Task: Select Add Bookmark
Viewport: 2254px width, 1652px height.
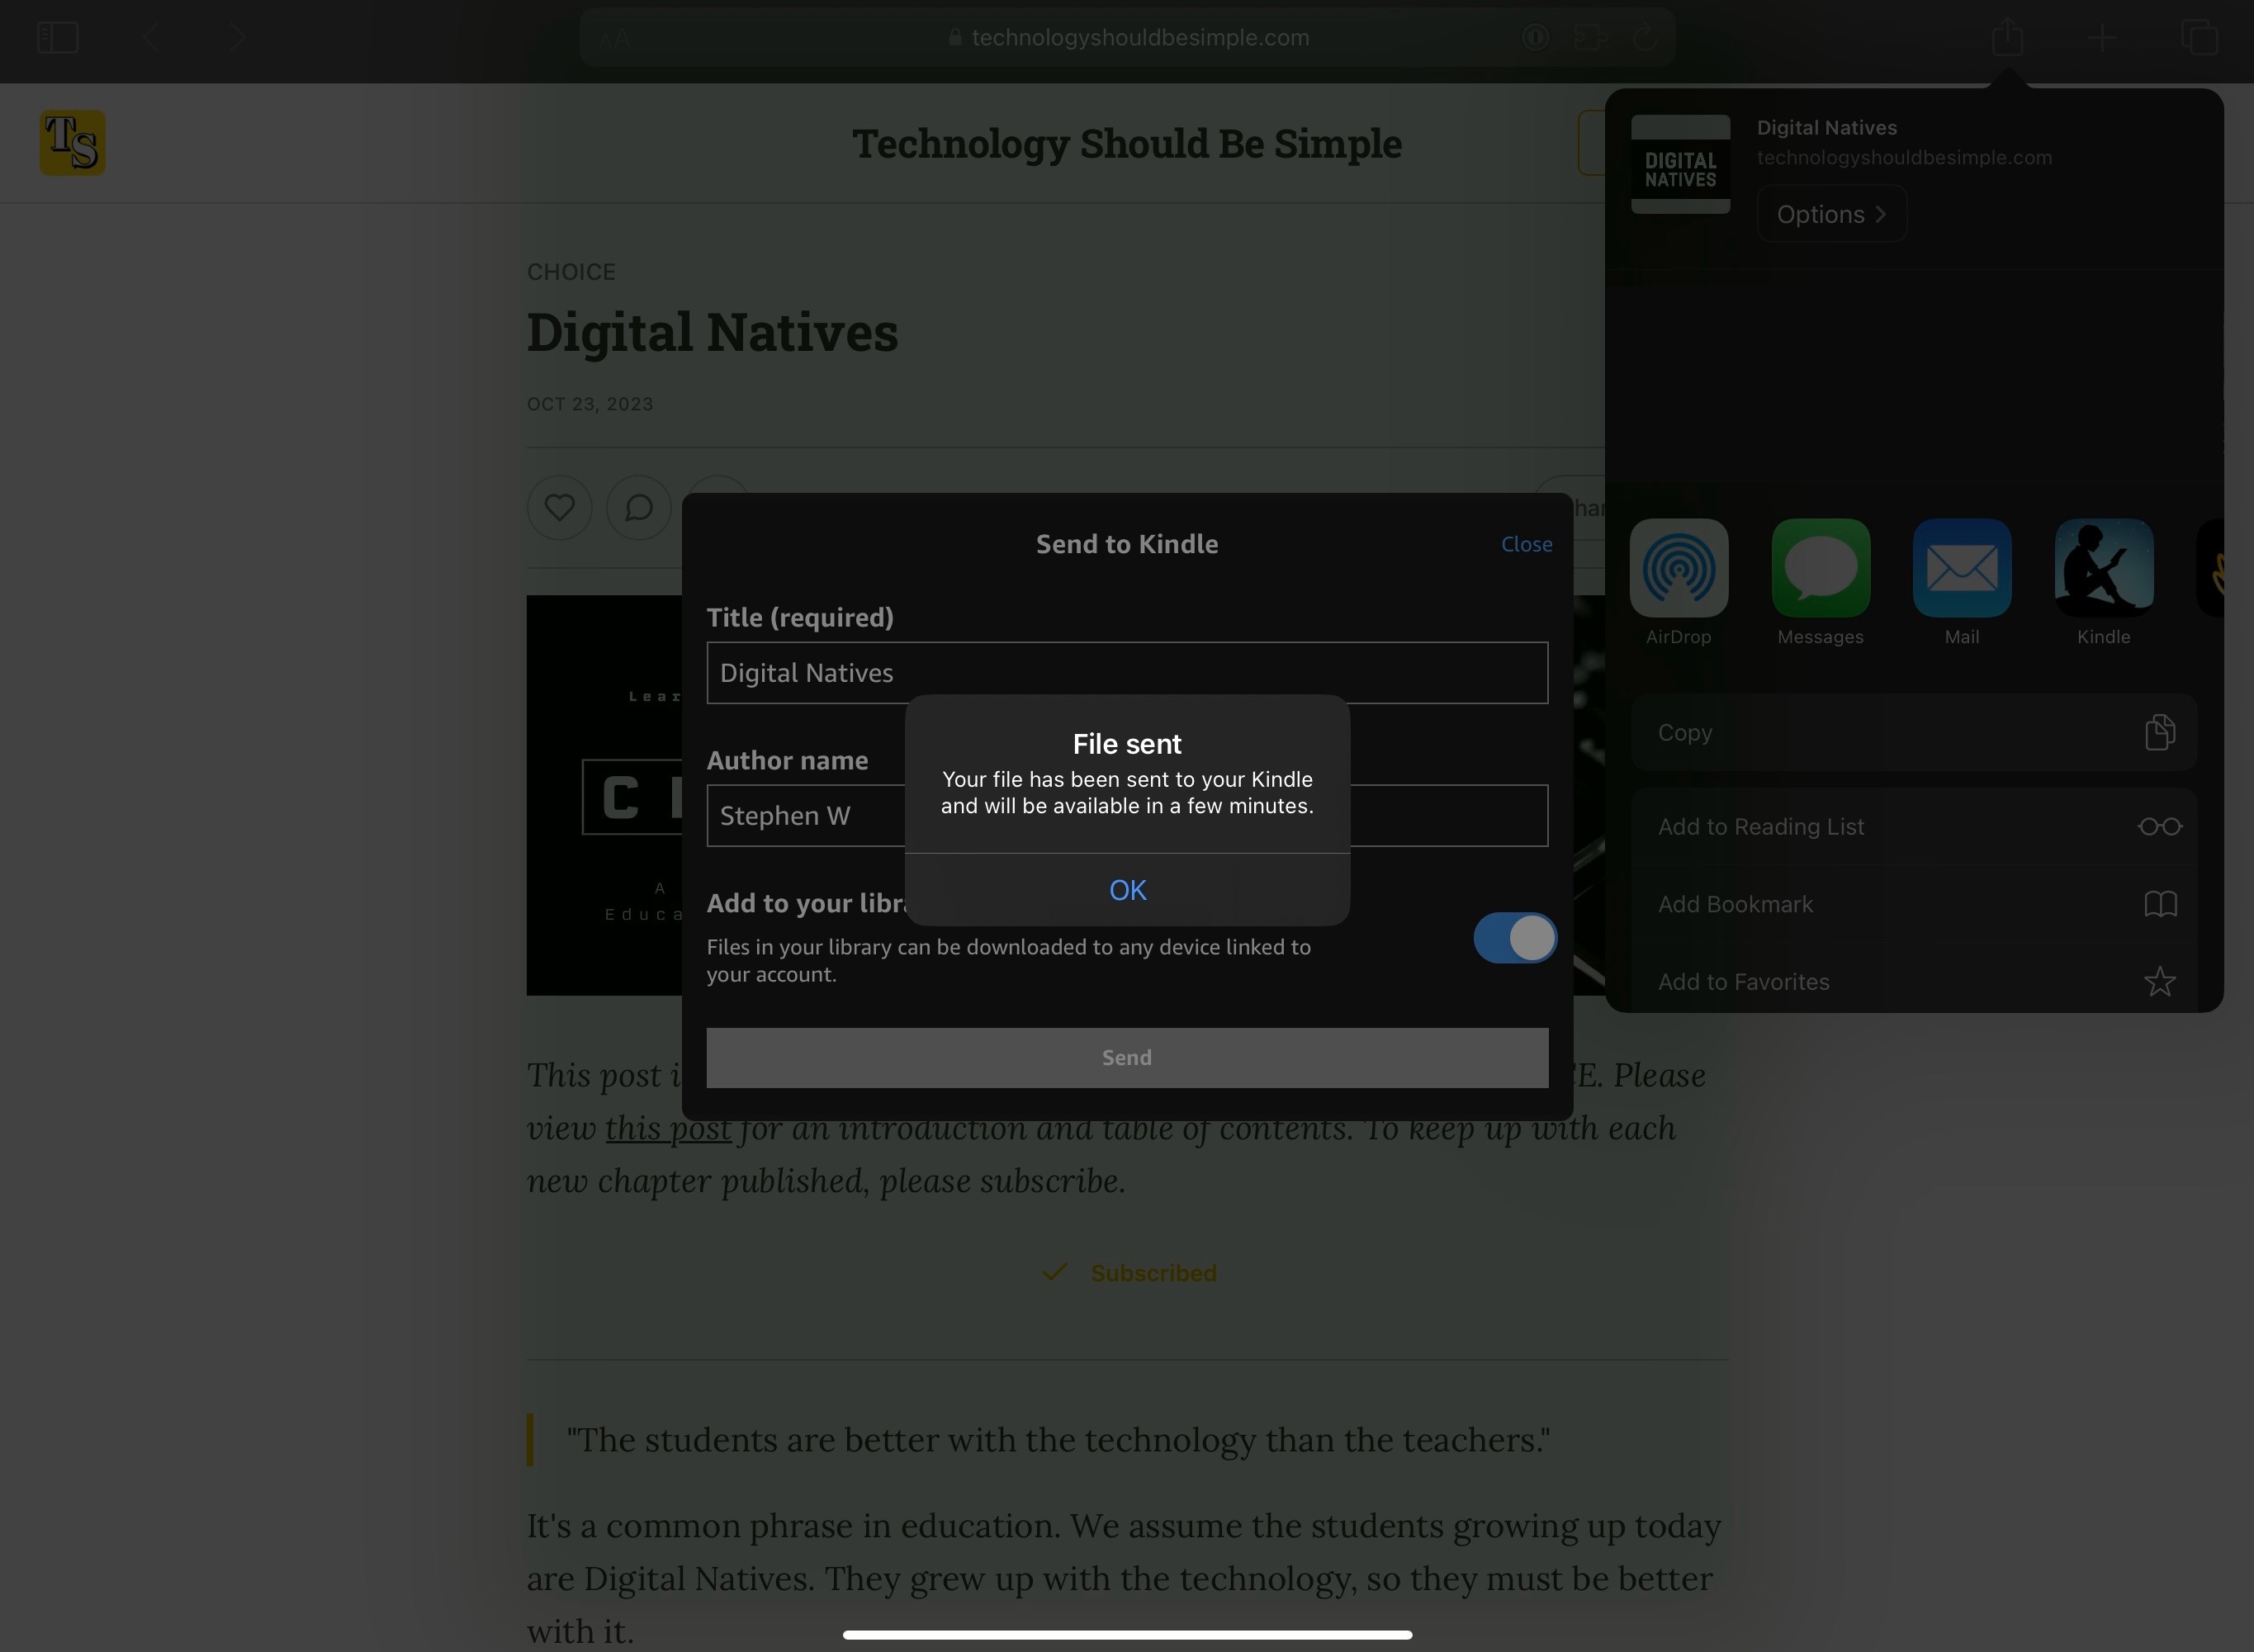Action: click(x=1914, y=904)
